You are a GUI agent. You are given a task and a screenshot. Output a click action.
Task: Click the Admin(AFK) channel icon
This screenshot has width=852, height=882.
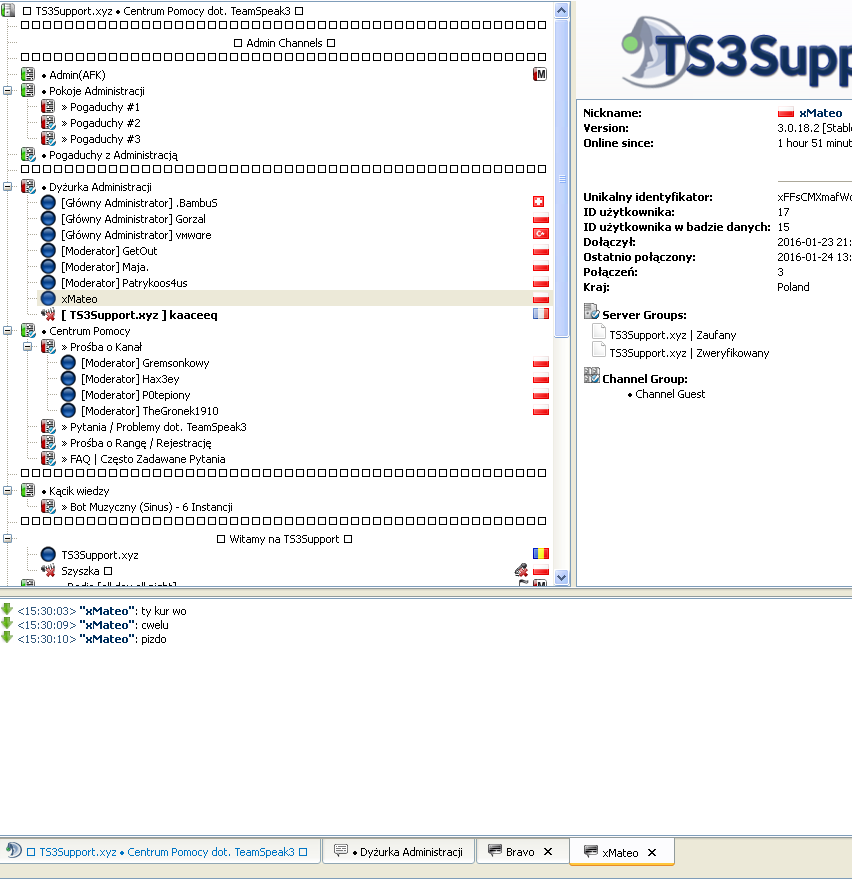[28, 74]
